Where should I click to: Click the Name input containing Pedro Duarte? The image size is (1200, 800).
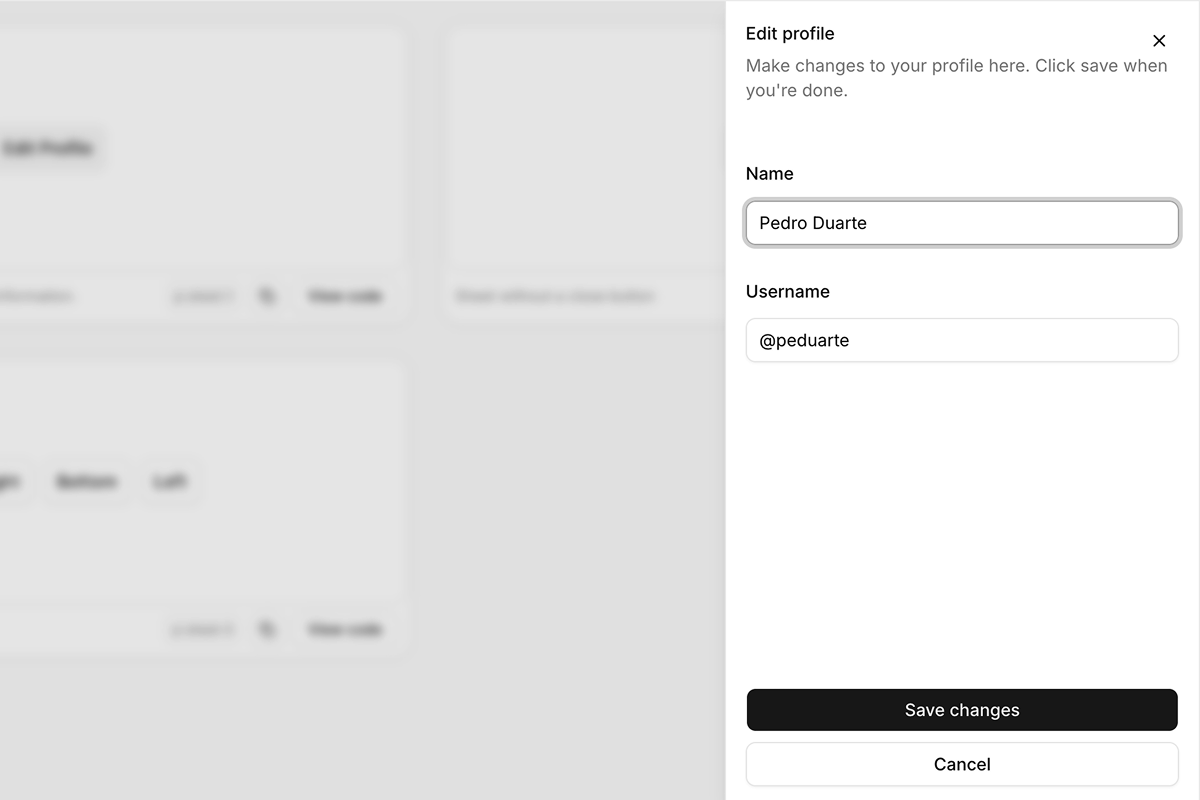click(962, 223)
